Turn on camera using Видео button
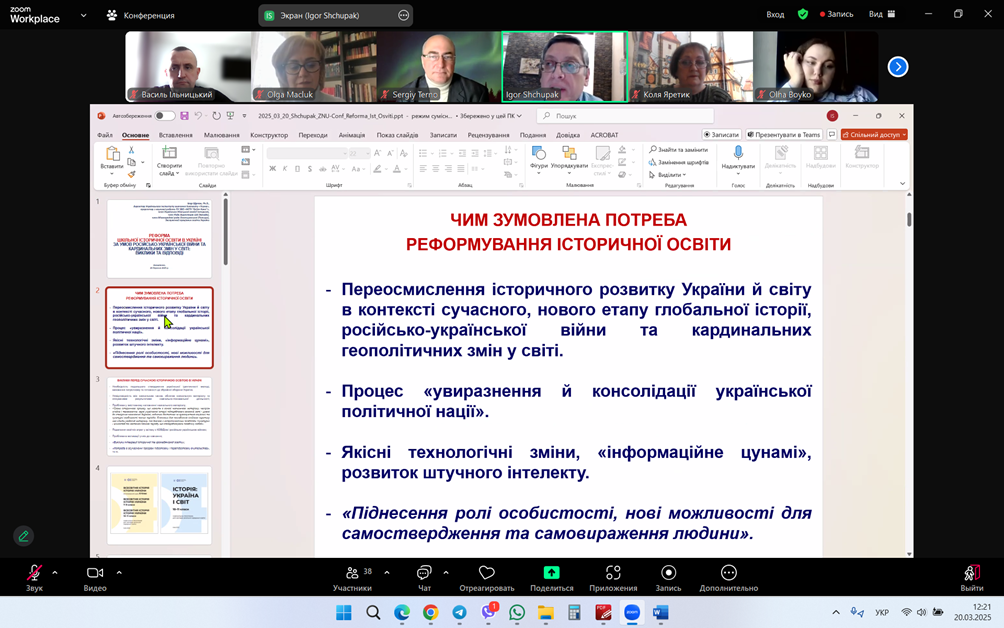This screenshot has height=628, width=1004. [95, 573]
